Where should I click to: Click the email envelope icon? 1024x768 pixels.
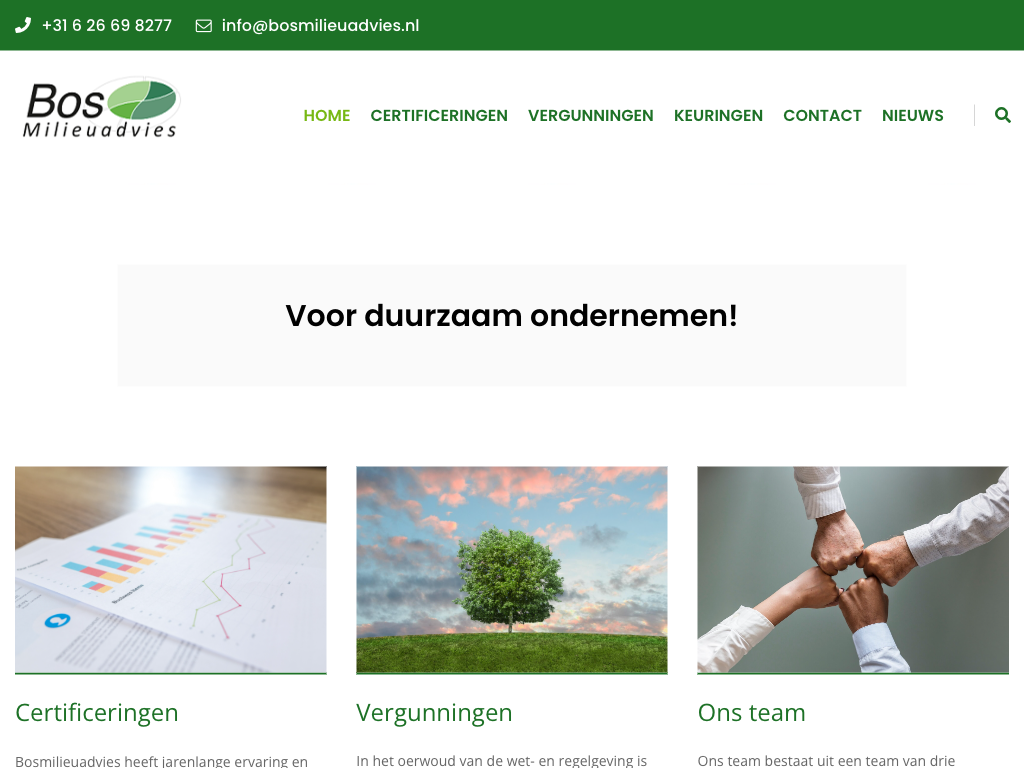tap(204, 25)
